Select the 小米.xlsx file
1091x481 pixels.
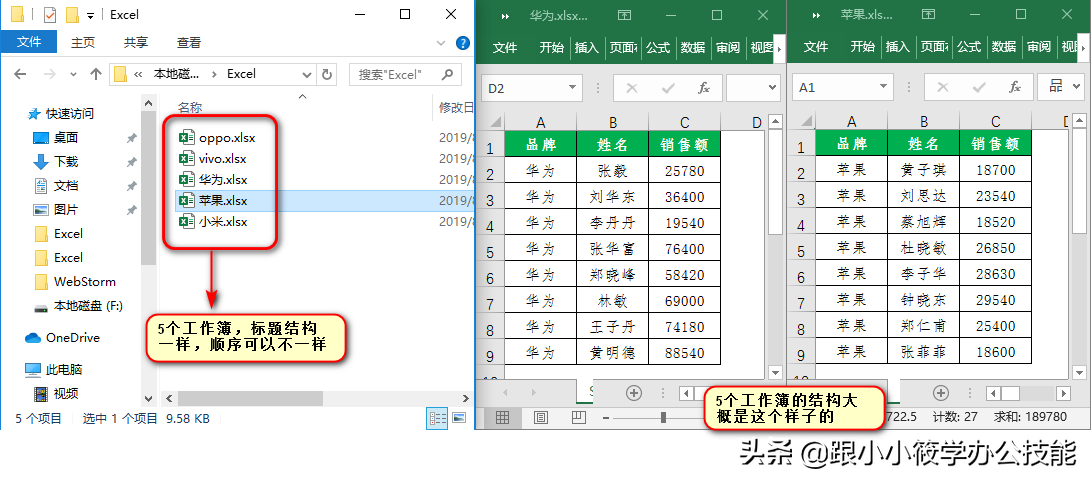222,221
